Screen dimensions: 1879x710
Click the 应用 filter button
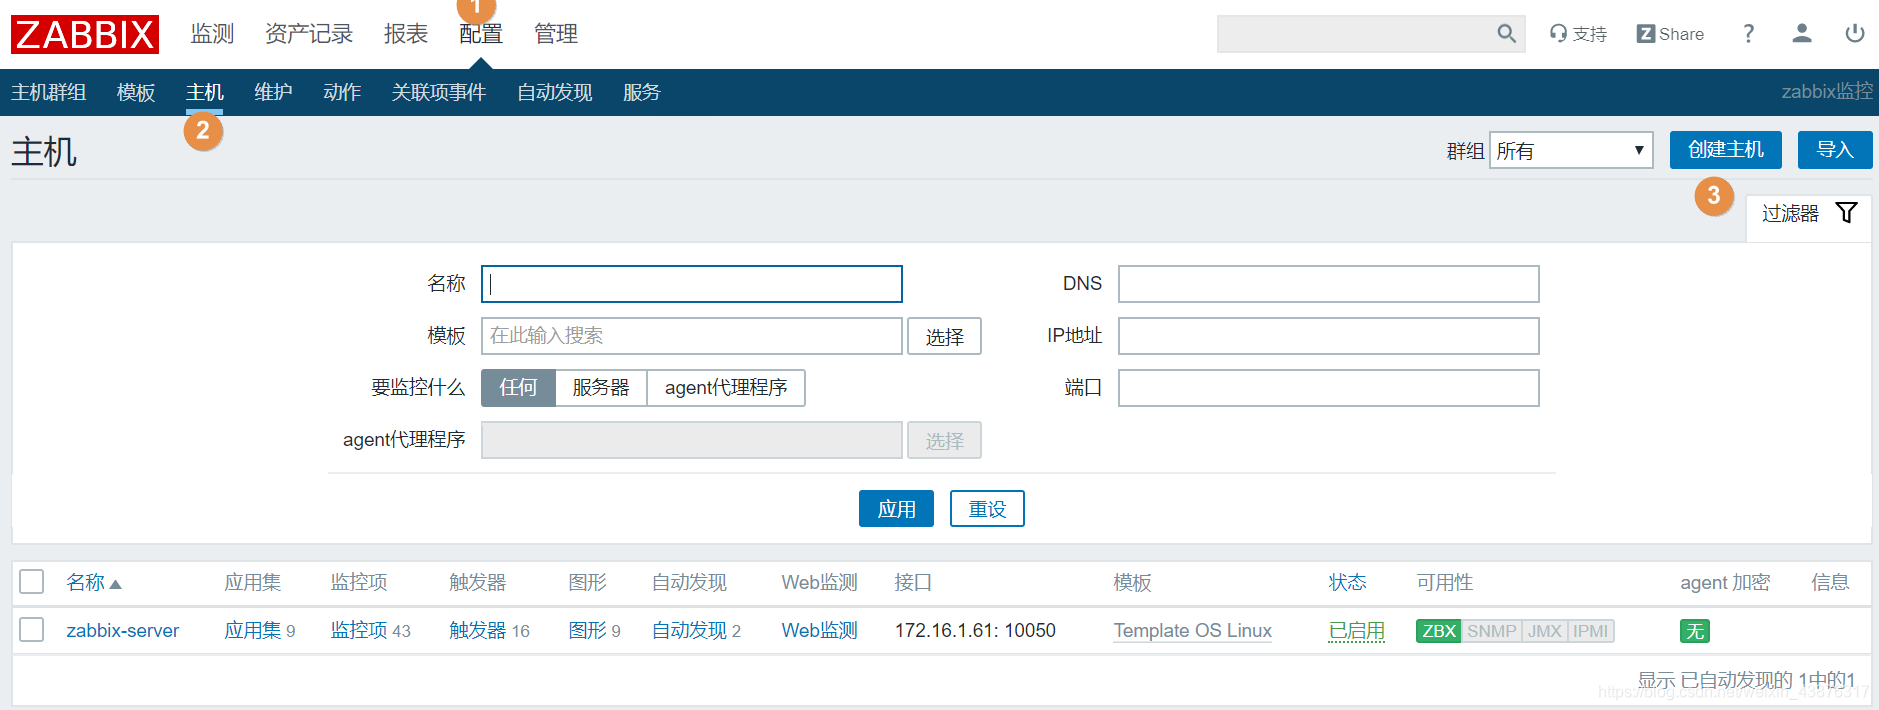tap(896, 509)
